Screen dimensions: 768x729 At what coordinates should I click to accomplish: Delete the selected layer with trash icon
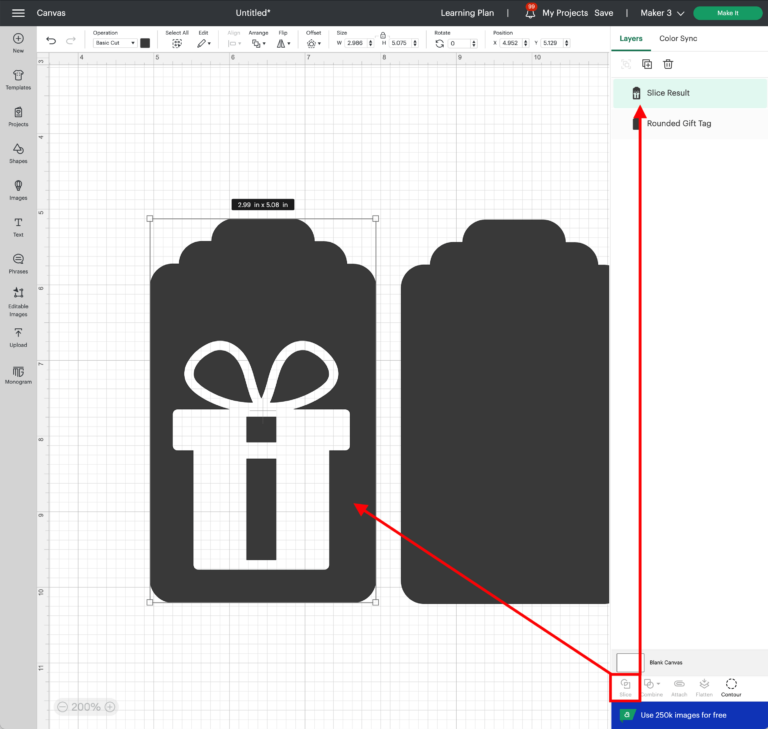coord(668,64)
